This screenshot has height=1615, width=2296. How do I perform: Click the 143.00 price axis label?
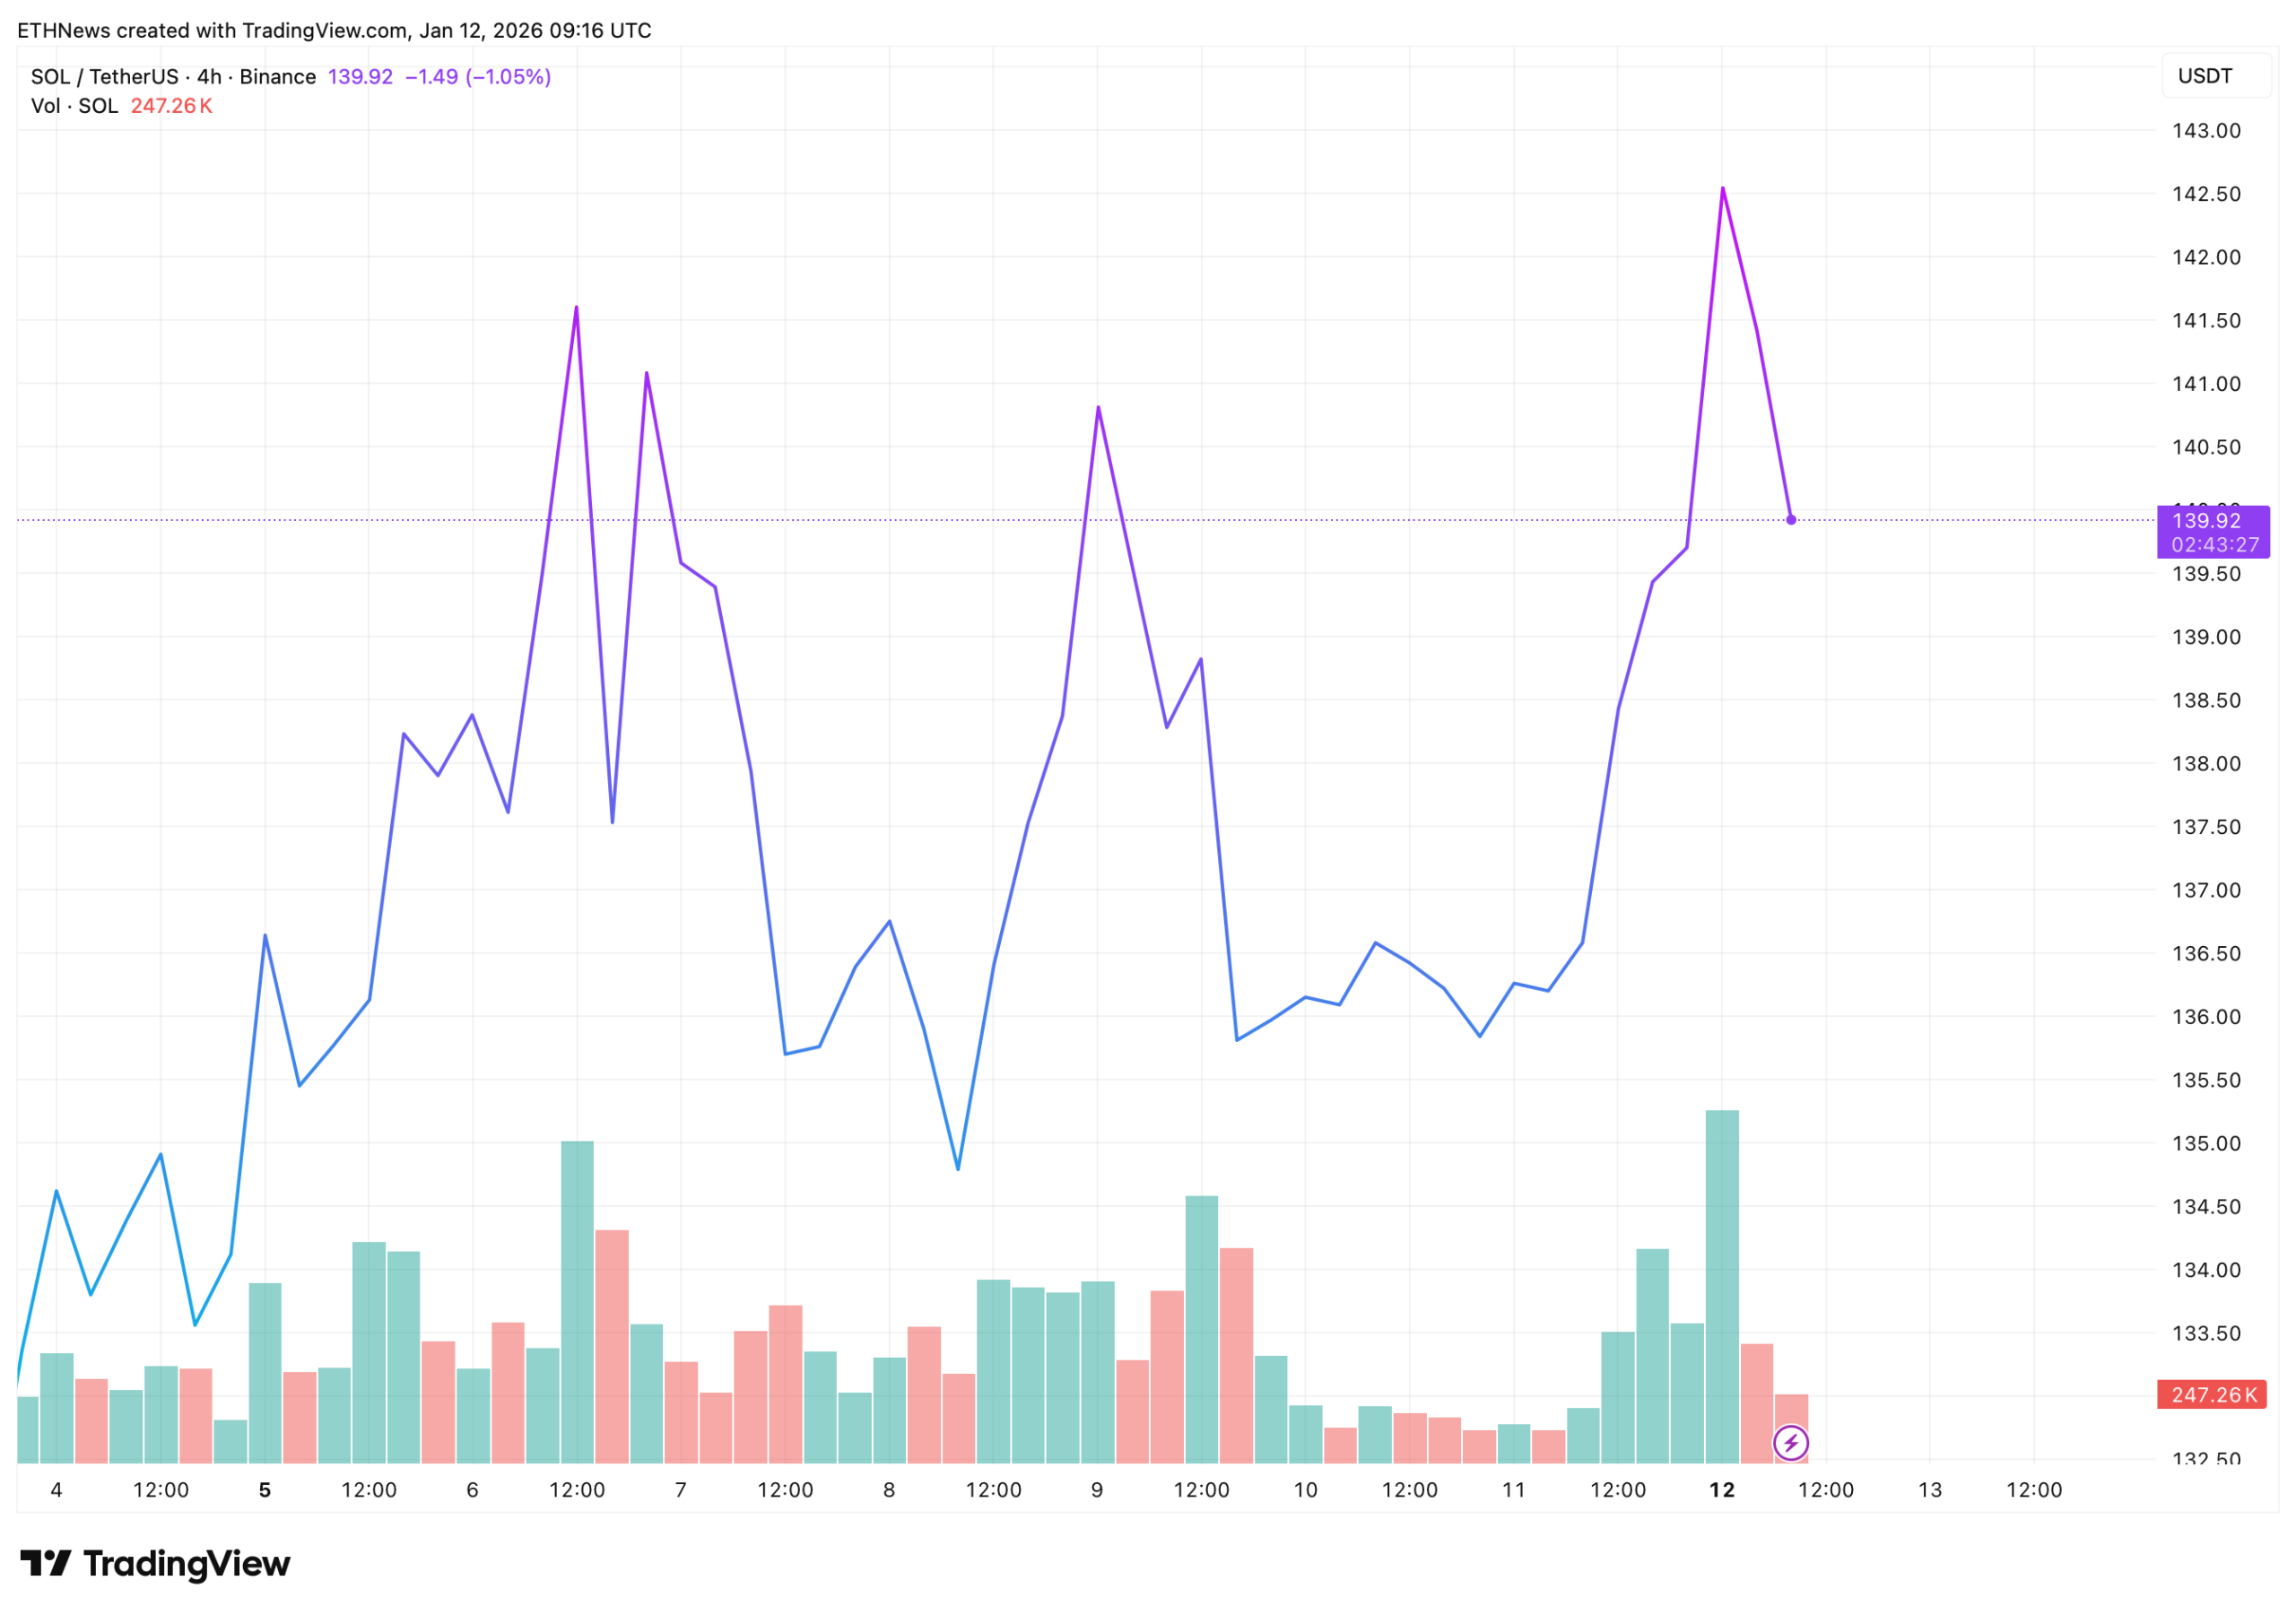(x=2205, y=131)
